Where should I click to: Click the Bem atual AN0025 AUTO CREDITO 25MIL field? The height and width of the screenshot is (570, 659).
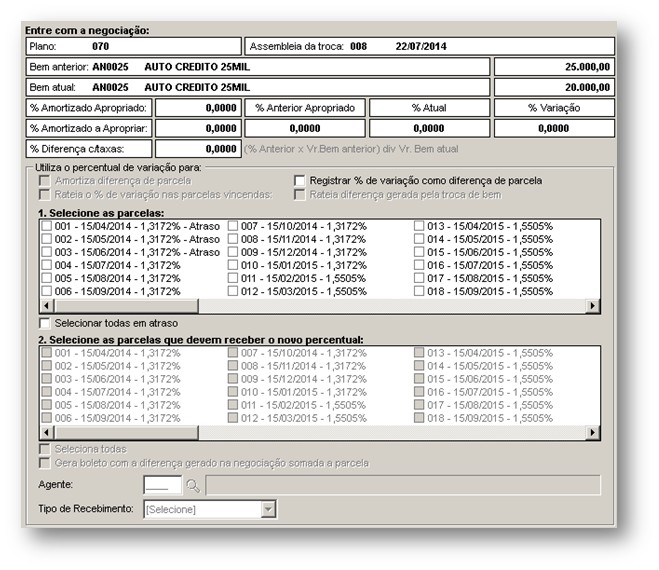point(258,87)
